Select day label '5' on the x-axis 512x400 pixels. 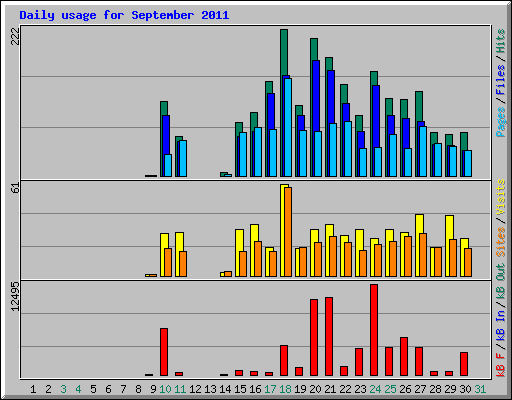(x=93, y=389)
